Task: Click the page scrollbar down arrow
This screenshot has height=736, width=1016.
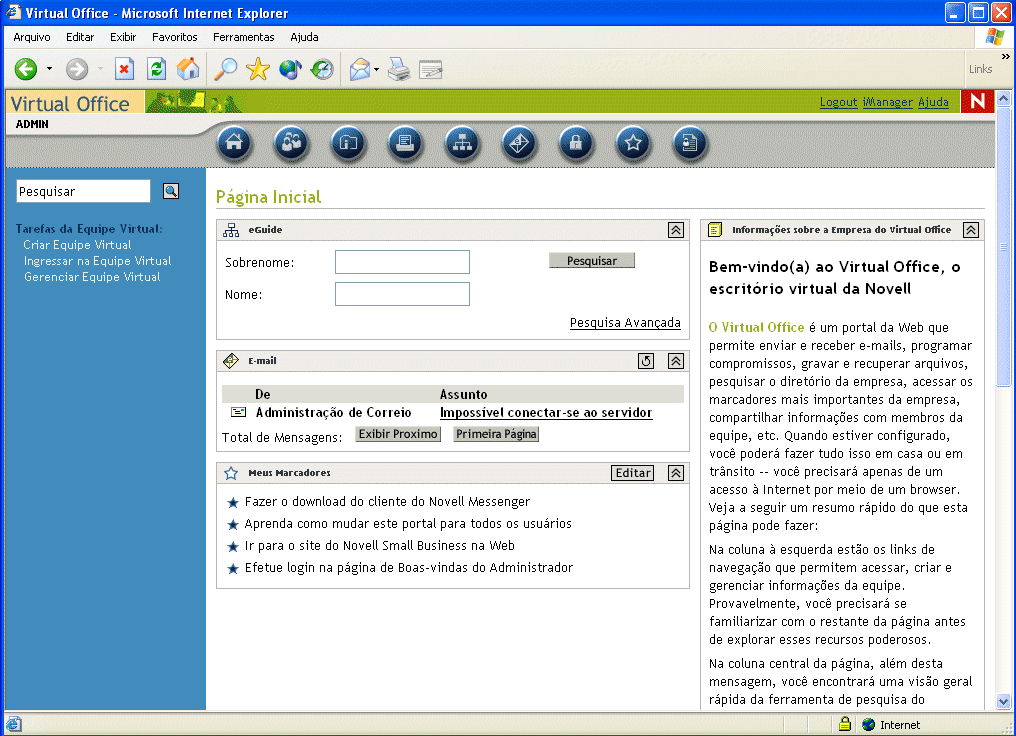Action: [1004, 702]
